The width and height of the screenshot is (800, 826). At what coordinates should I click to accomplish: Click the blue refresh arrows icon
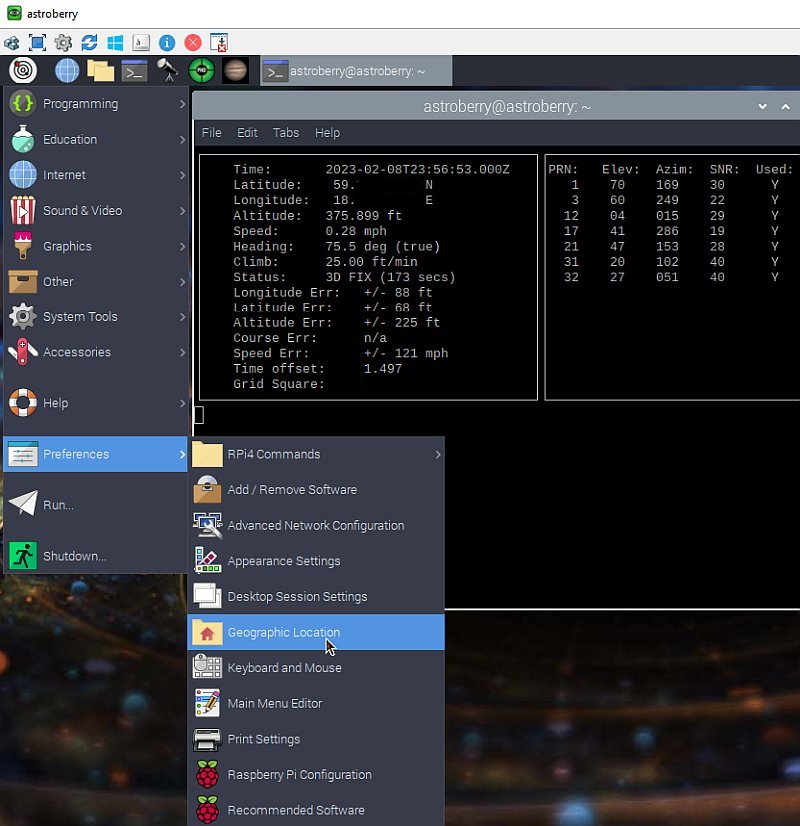click(x=89, y=42)
